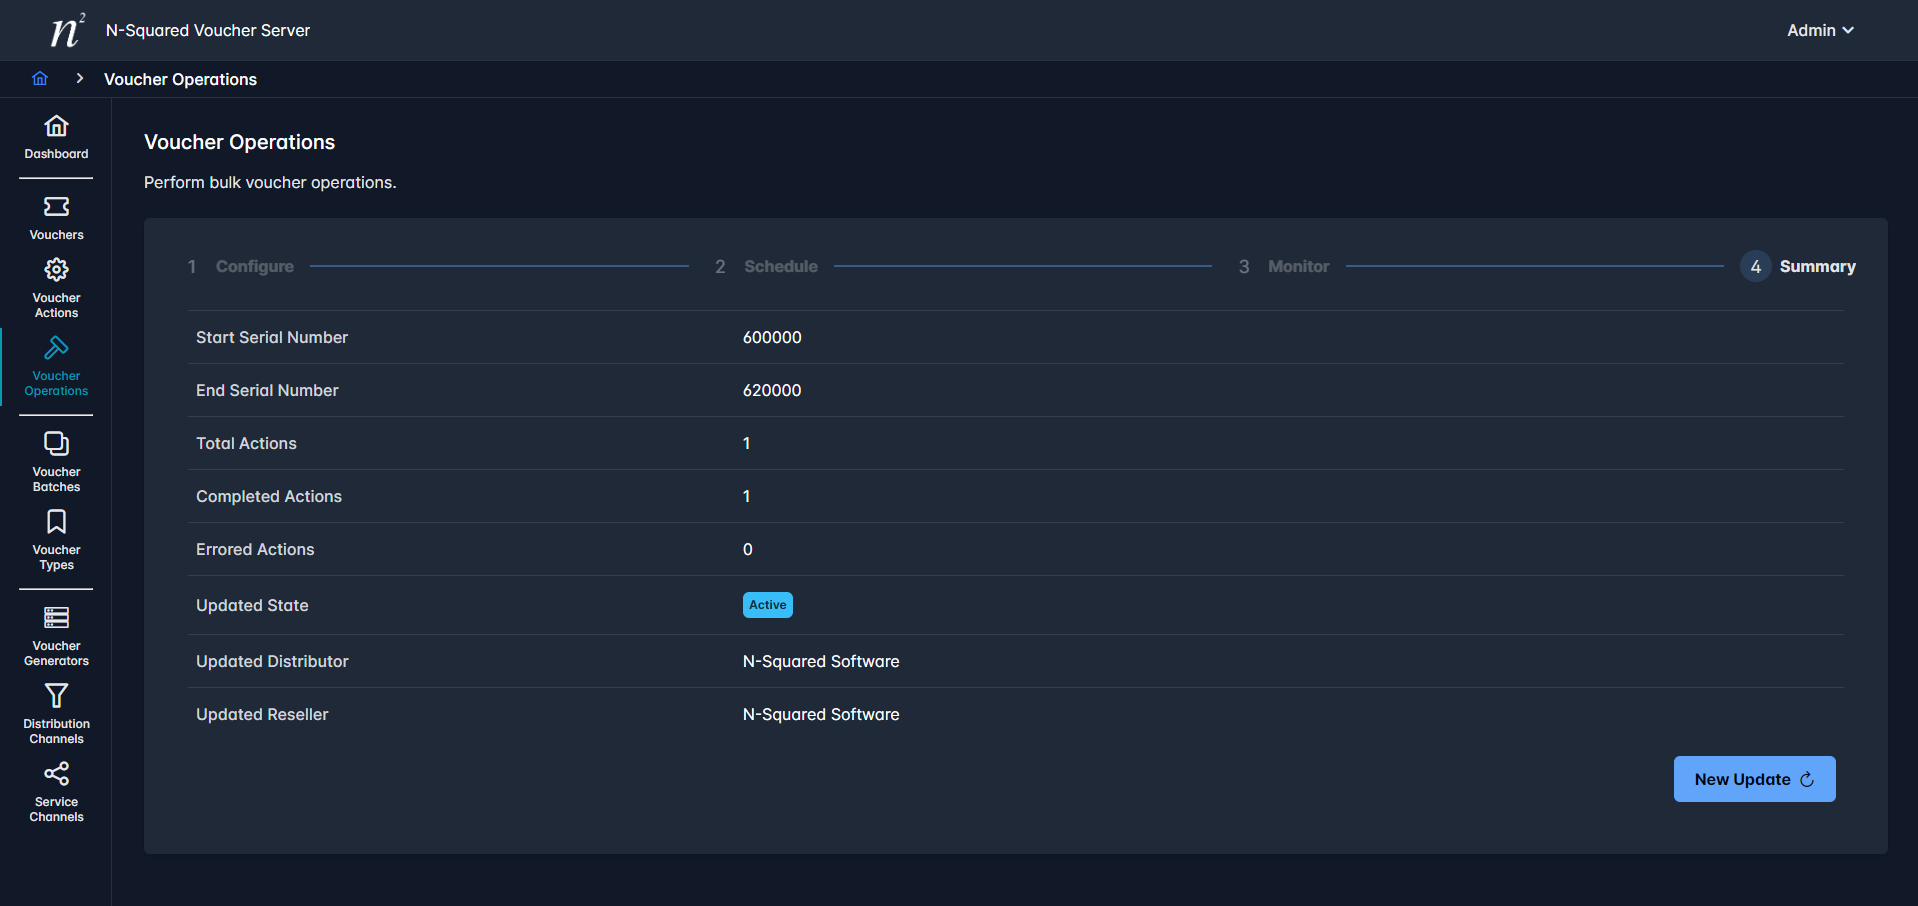This screenshot has width=1918, height=906.
Task: Open Voucher Types bookmark icon
Action: tap(56, 522)
